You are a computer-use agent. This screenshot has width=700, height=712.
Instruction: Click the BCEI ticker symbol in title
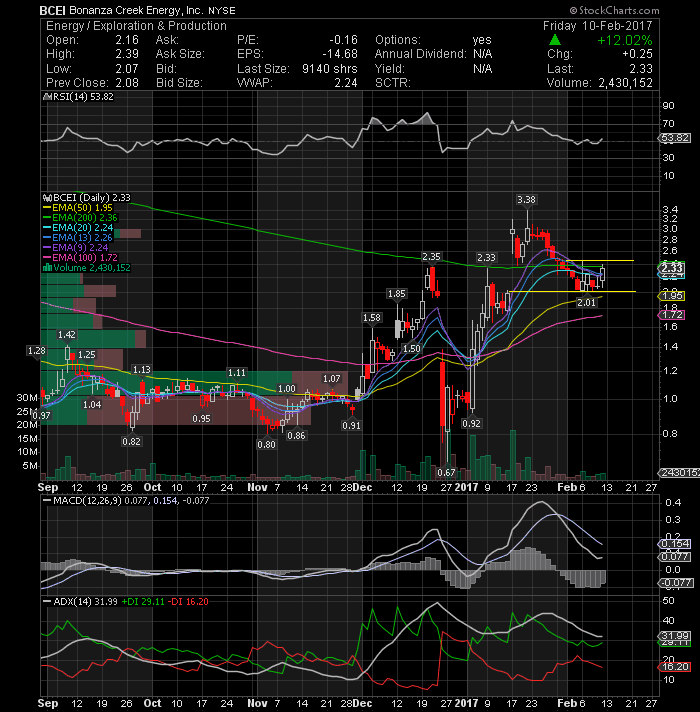coord(53,10)
